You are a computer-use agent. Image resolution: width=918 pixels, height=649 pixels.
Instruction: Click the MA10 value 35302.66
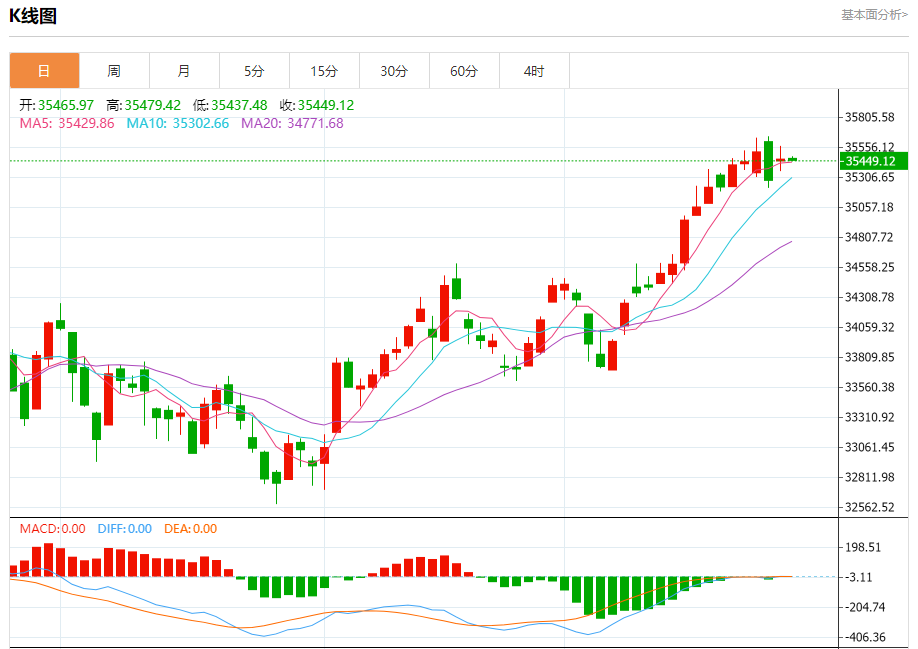coord(200,123)
